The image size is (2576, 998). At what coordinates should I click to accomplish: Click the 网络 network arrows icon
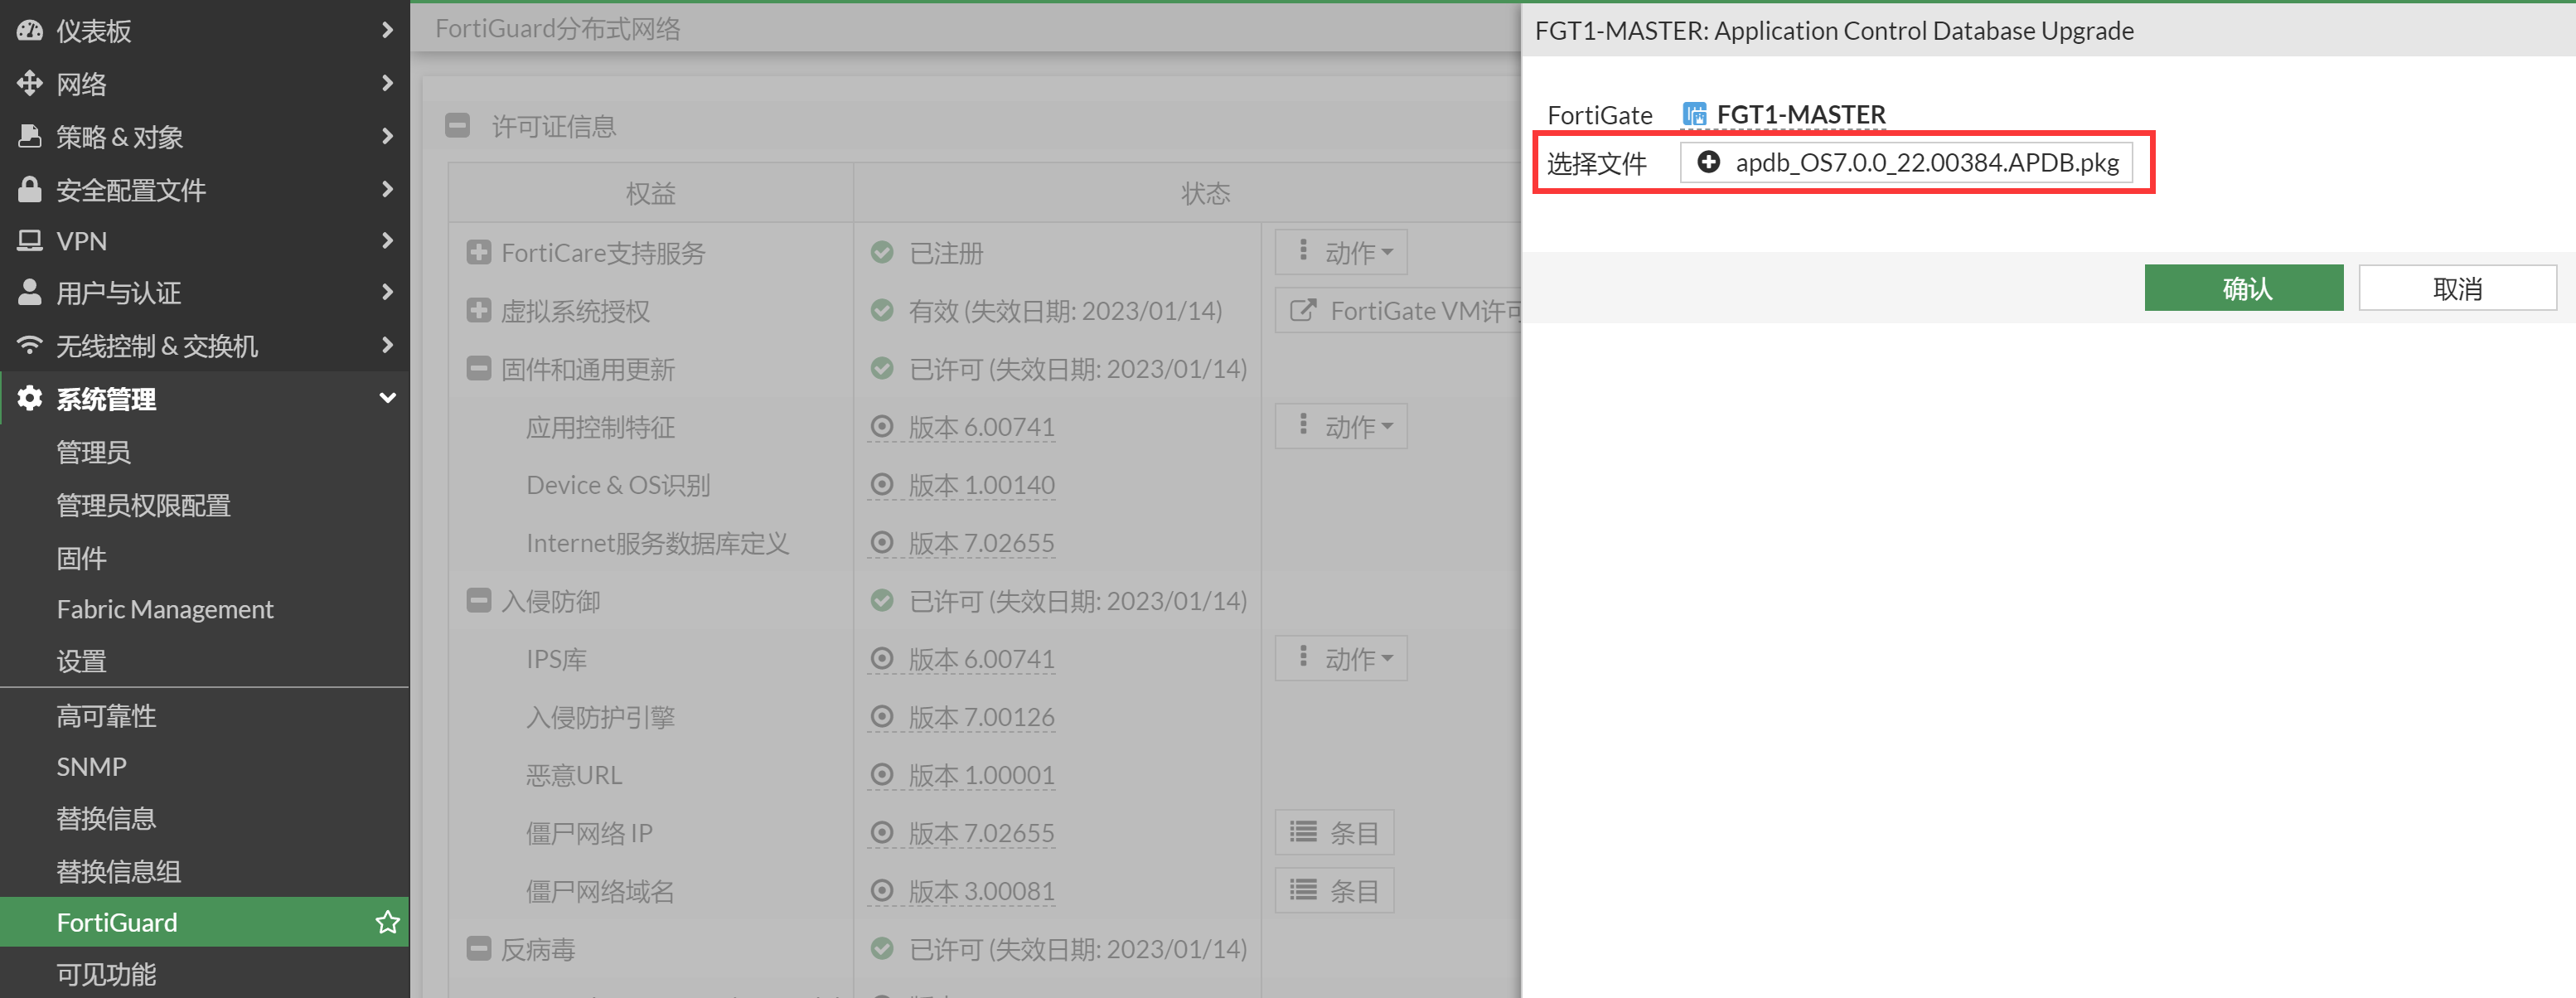point(29,83)
